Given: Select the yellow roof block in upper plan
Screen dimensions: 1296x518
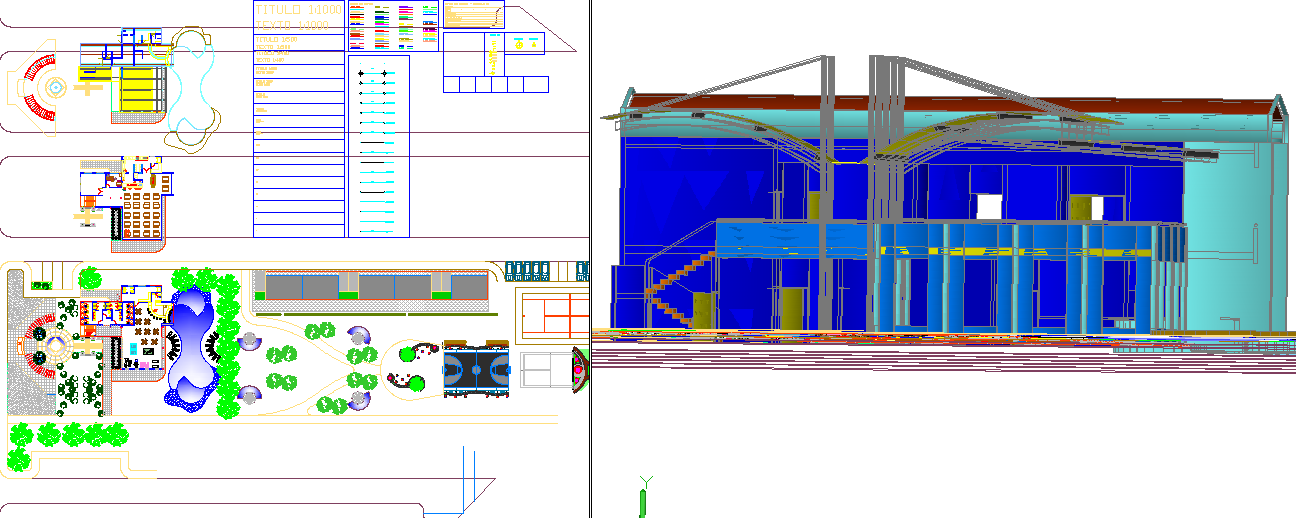Looking at the screenshot, I should (140, 91).
